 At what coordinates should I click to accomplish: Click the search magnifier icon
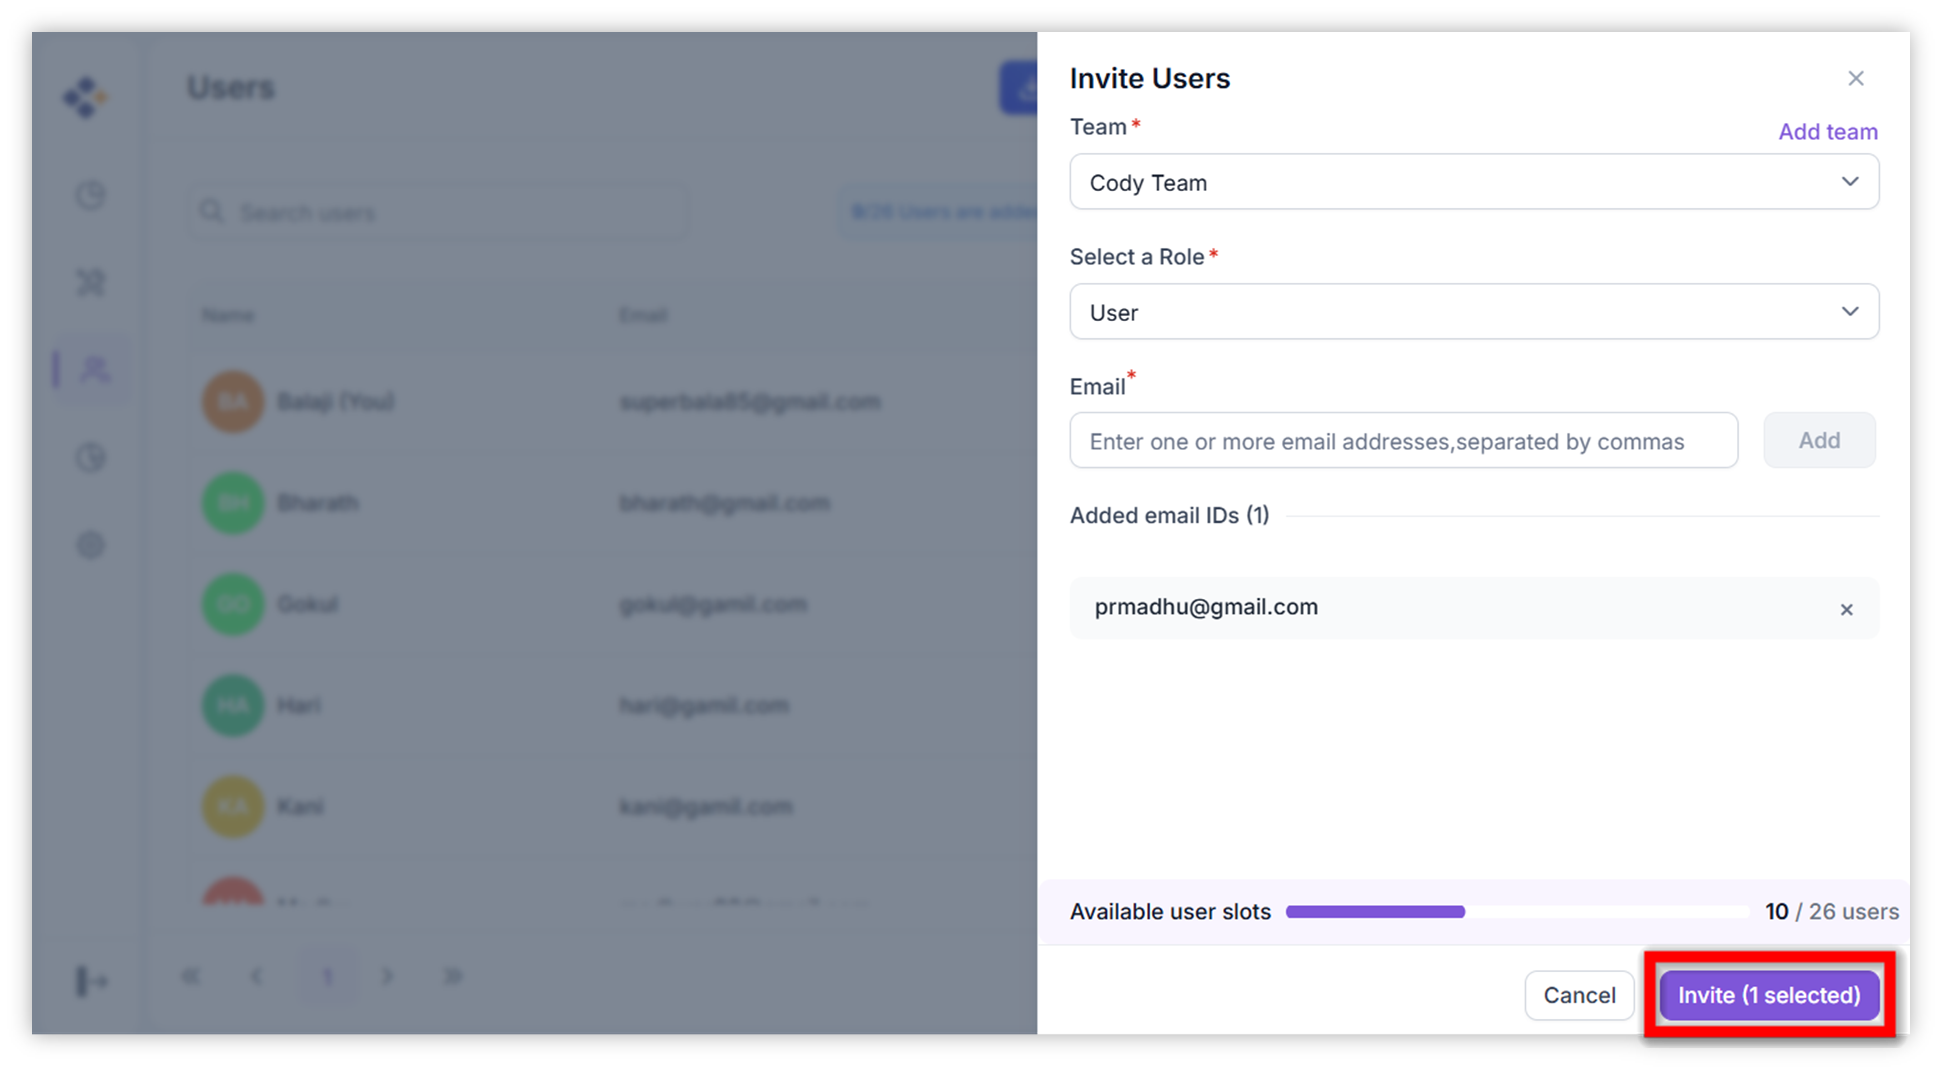point(211,212)
